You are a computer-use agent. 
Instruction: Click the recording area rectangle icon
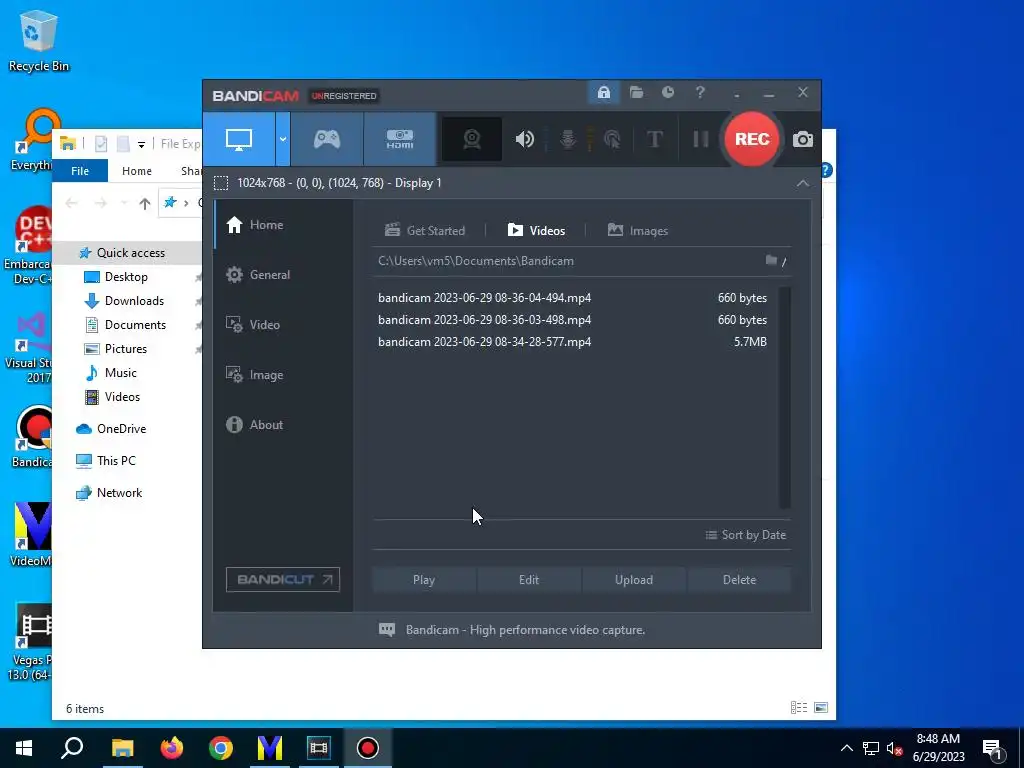click(x=221, y=183)
